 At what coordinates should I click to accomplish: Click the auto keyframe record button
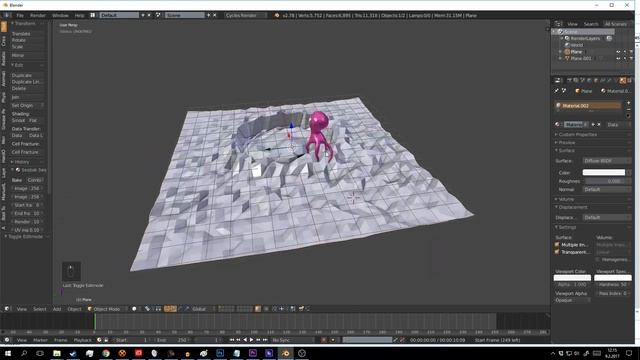(325, 340)
